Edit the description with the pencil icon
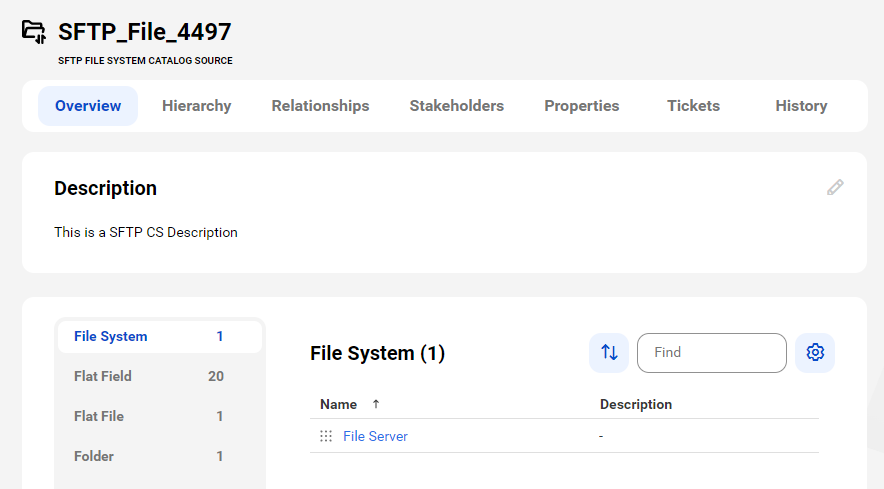The width and height of the screenshot is (884, 489). (835, 187)
